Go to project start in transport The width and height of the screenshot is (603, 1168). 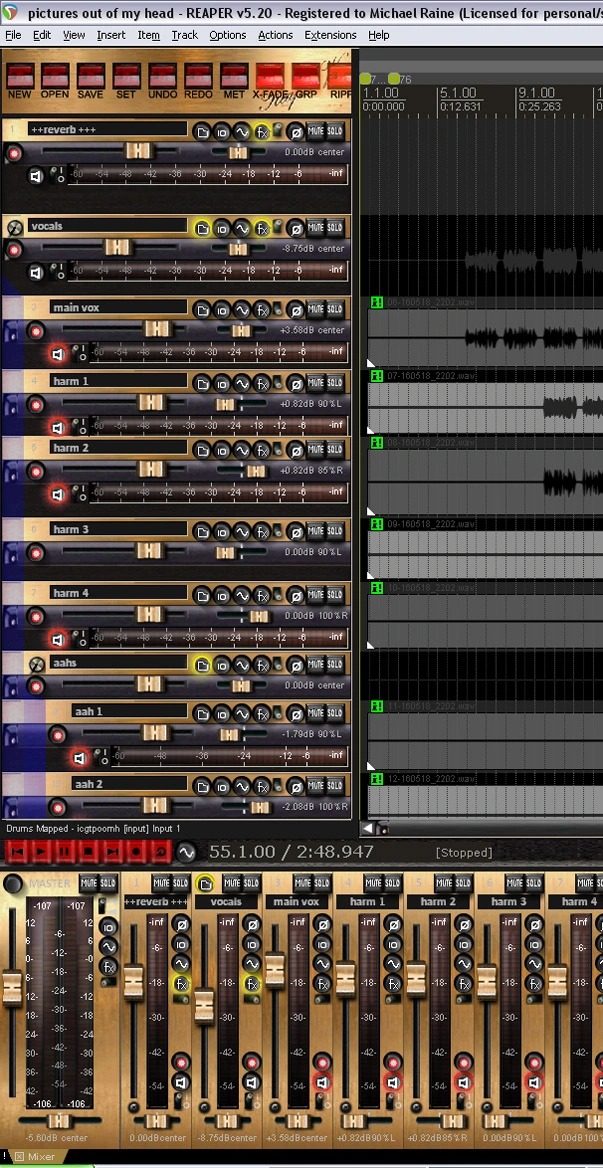(17, 851)
